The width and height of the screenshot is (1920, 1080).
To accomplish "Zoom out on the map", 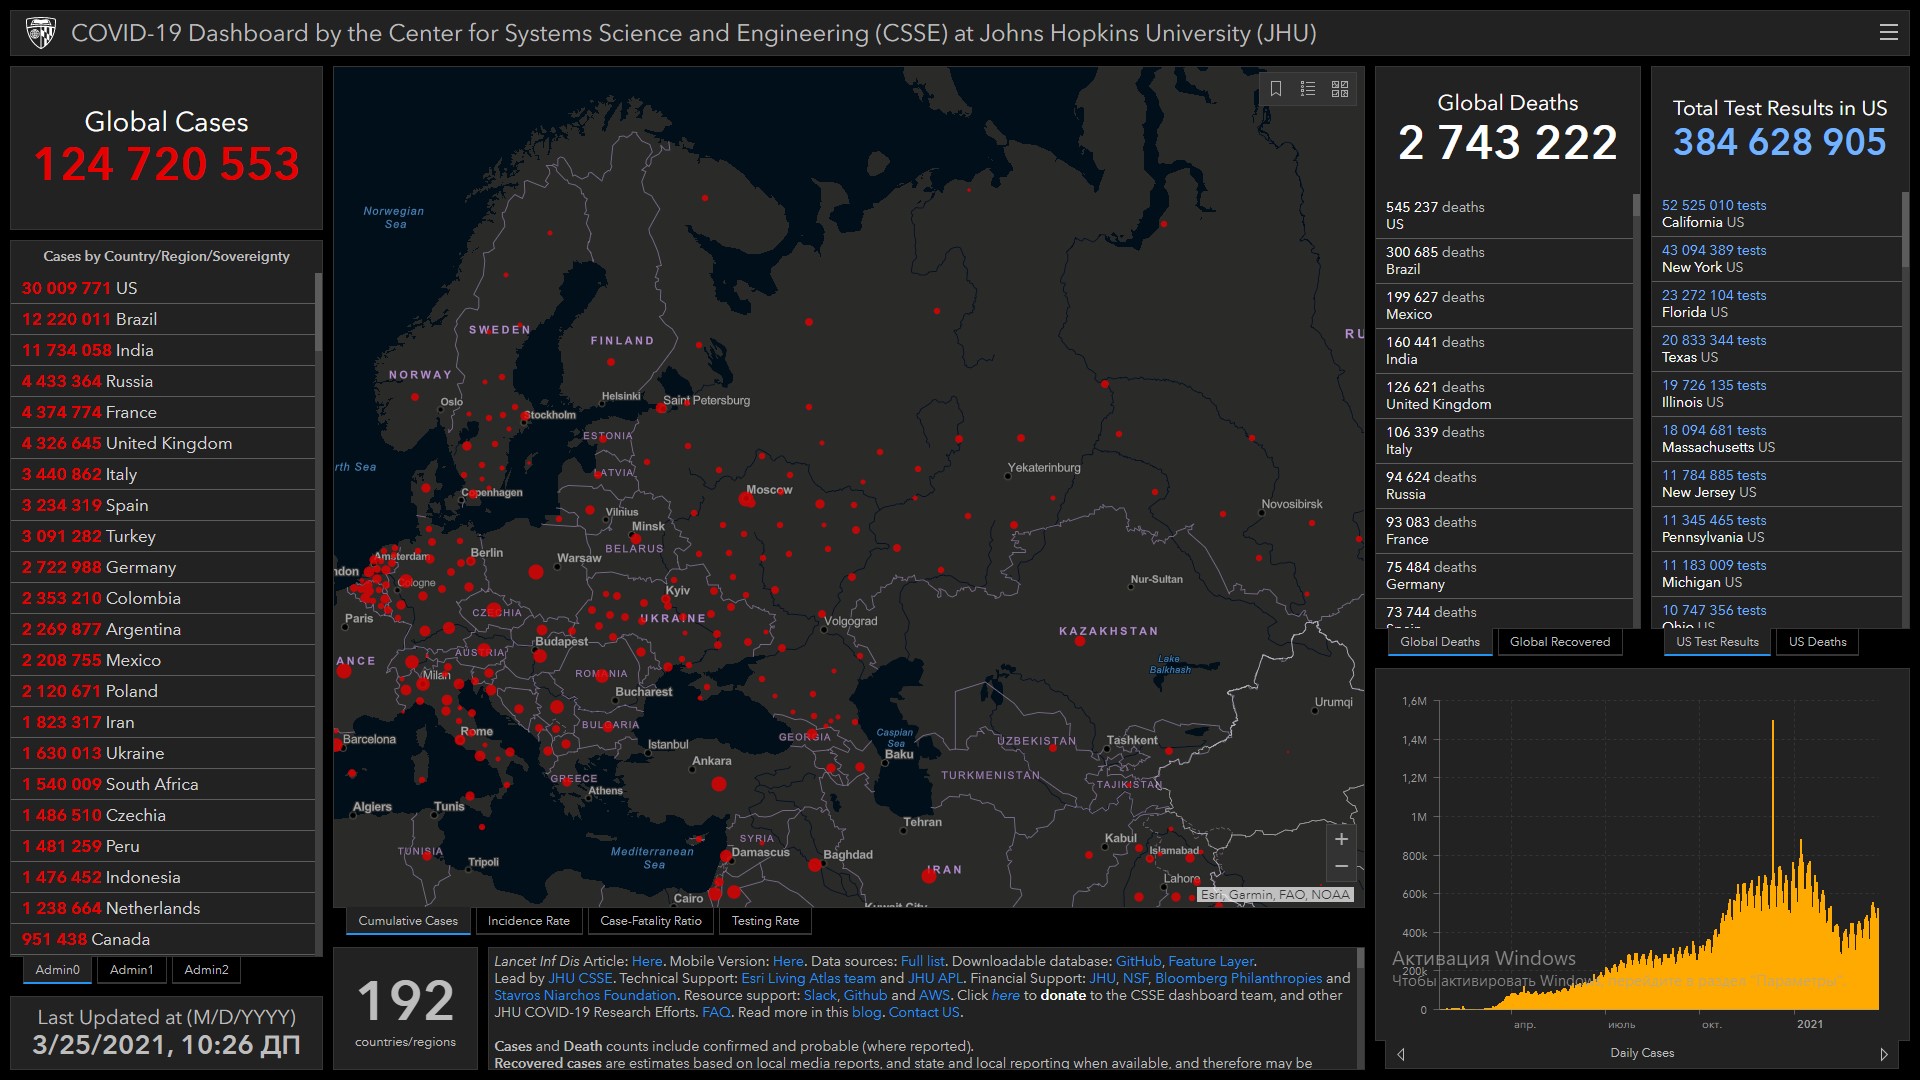I will tap(1341, 866).
